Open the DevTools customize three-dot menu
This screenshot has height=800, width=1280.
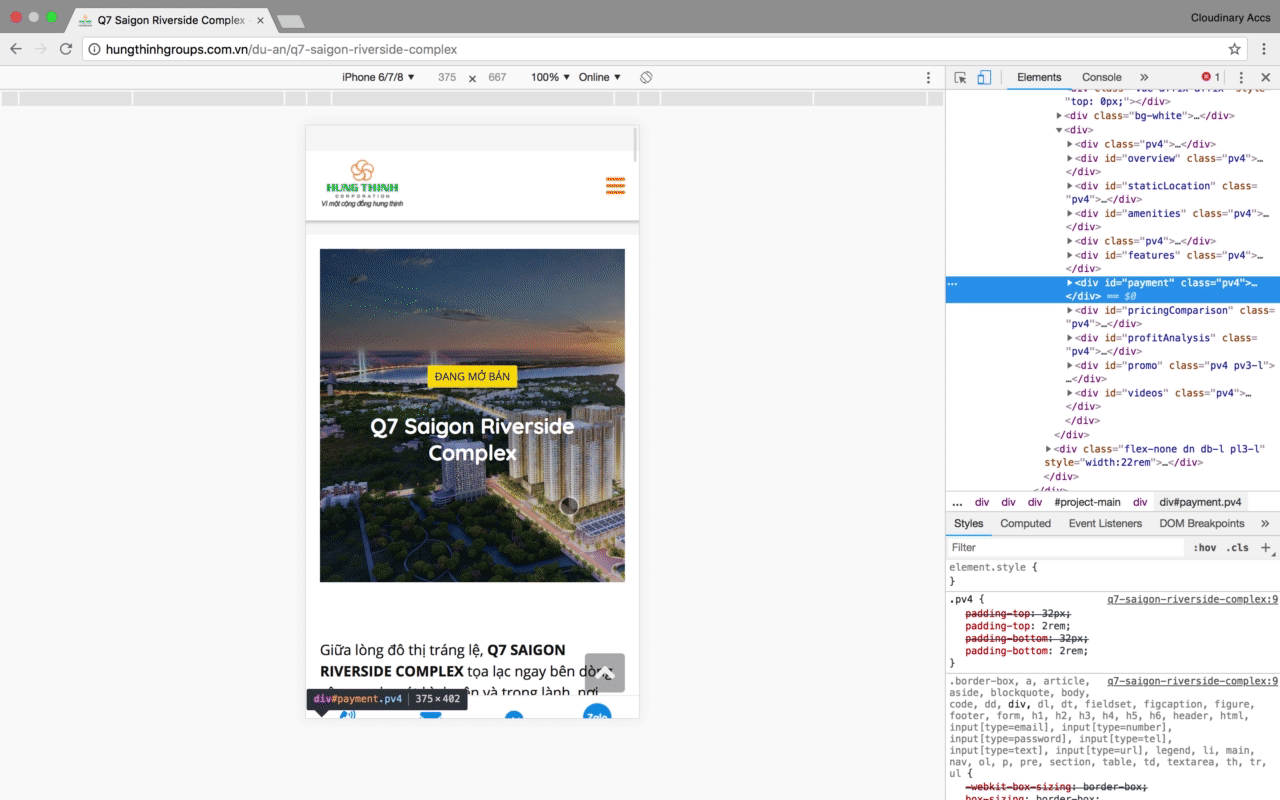1241,77
